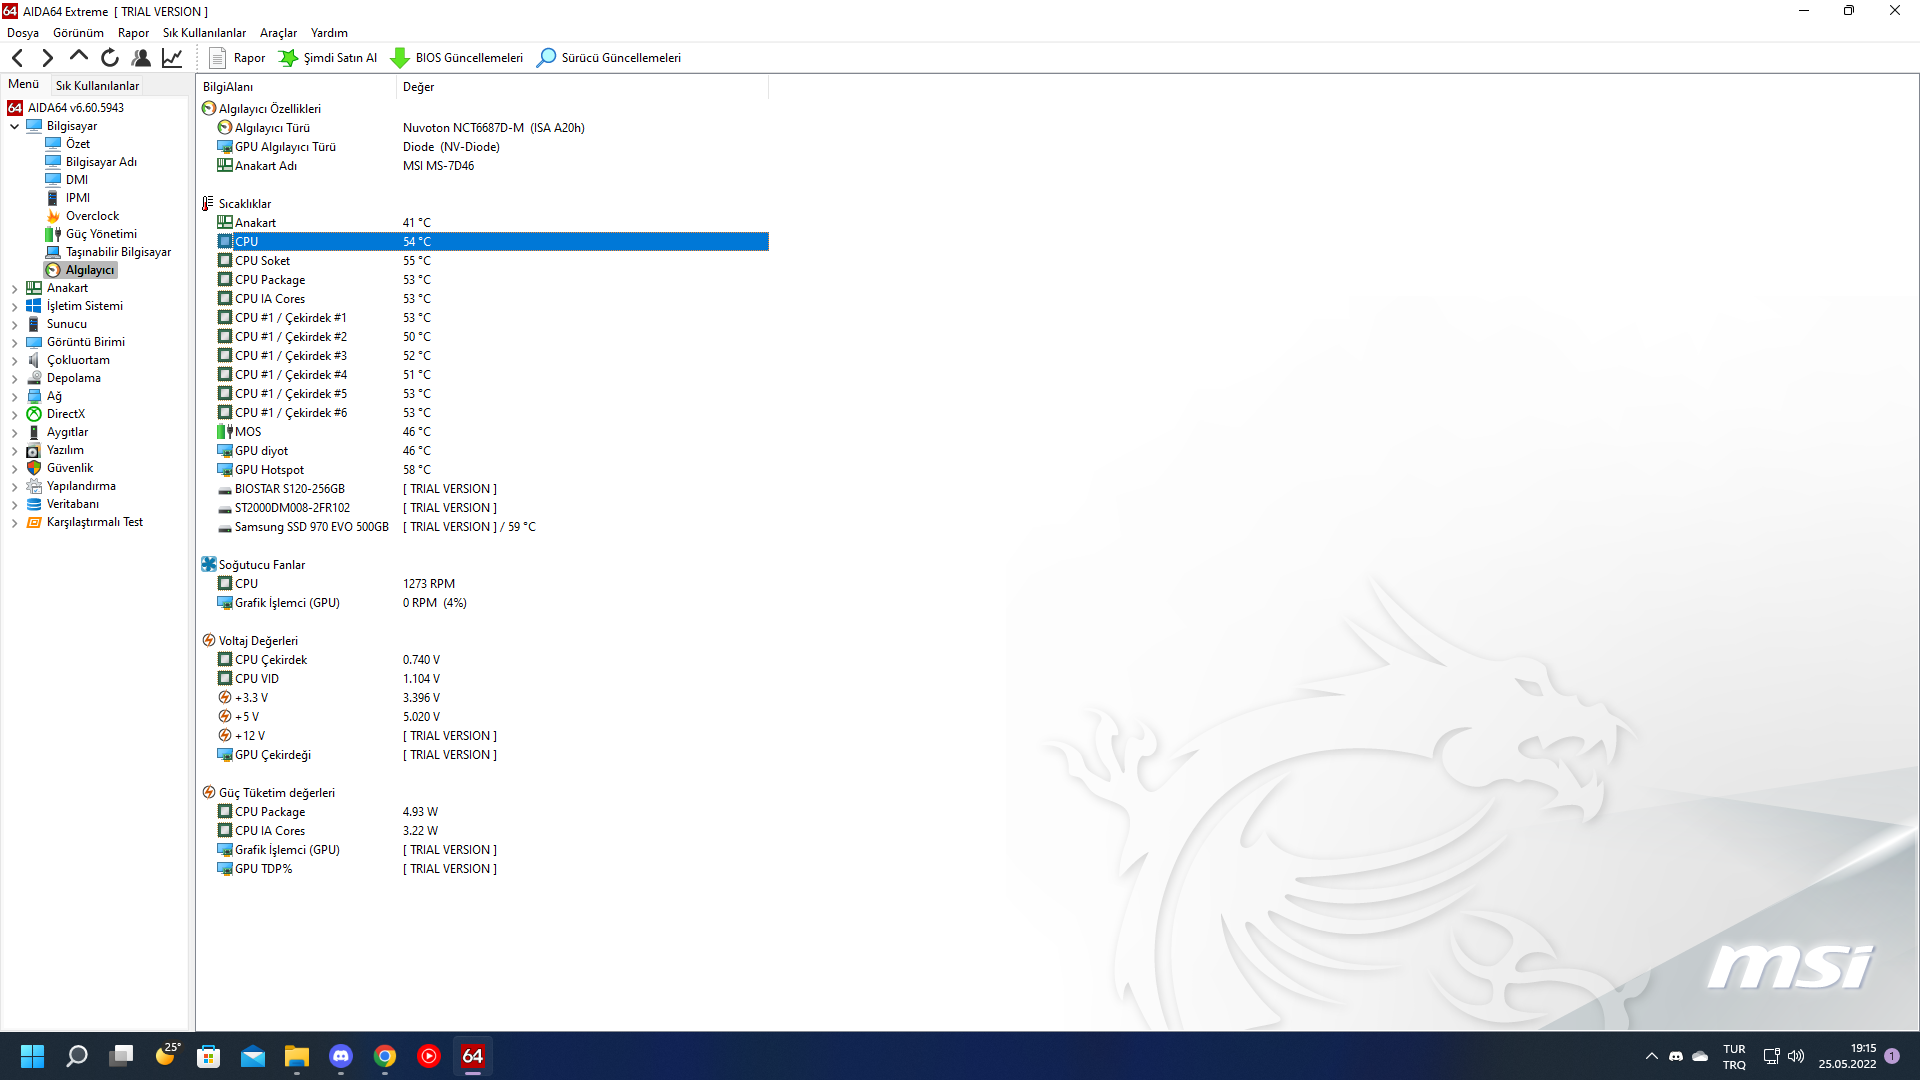Select the Overclock tree item

click(92, 216)
